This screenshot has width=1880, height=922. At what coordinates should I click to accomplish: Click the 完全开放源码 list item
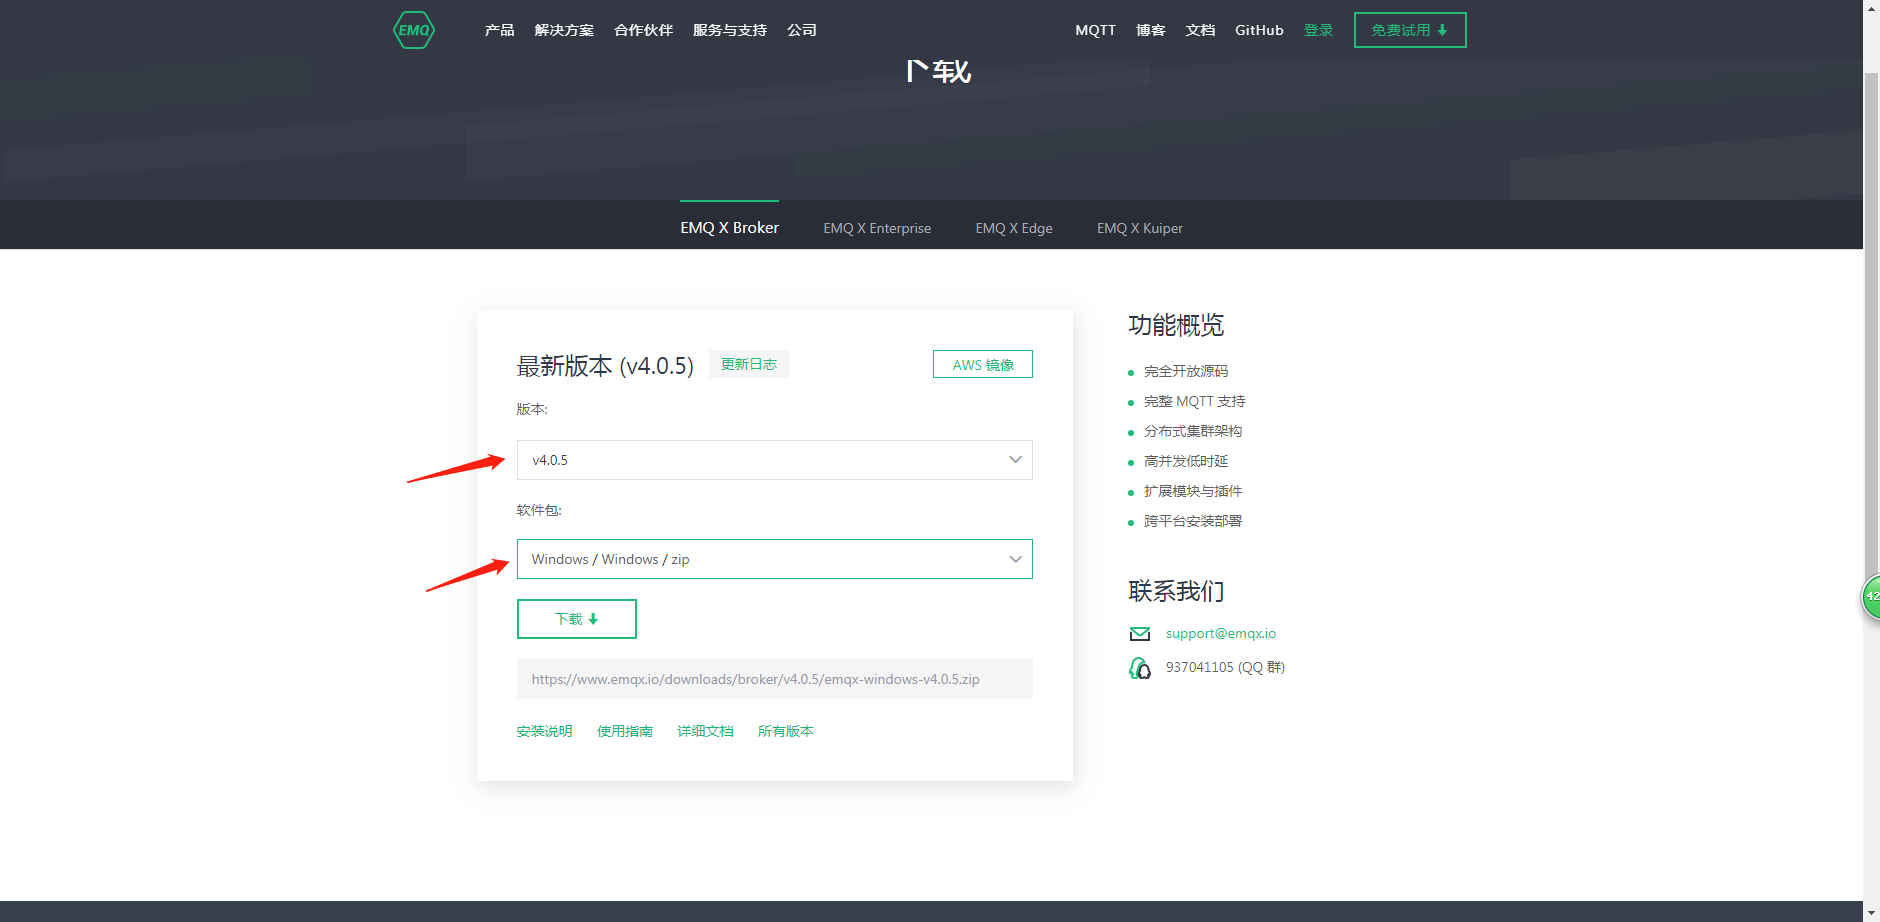[1186, 371]
